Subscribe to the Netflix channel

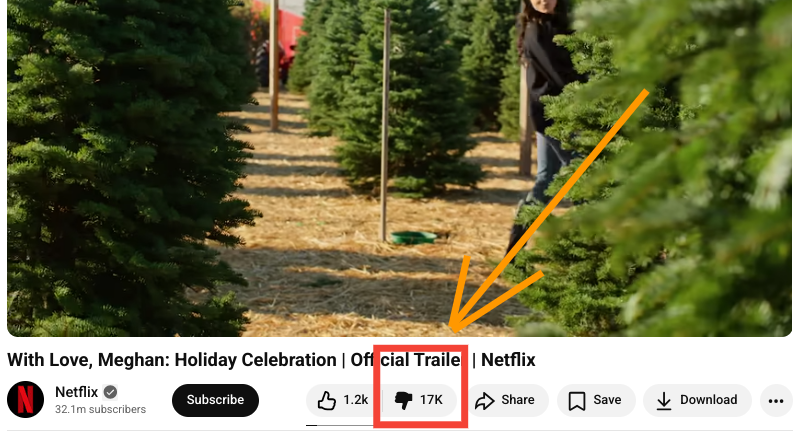[x=215, y=400]
